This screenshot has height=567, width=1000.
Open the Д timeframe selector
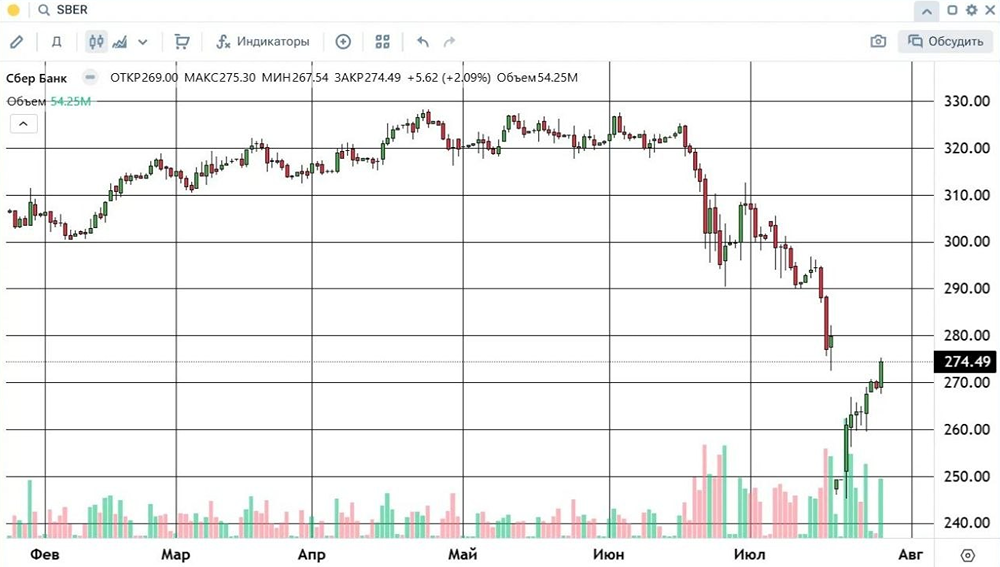pyautogui.click(x=56, y=42)
